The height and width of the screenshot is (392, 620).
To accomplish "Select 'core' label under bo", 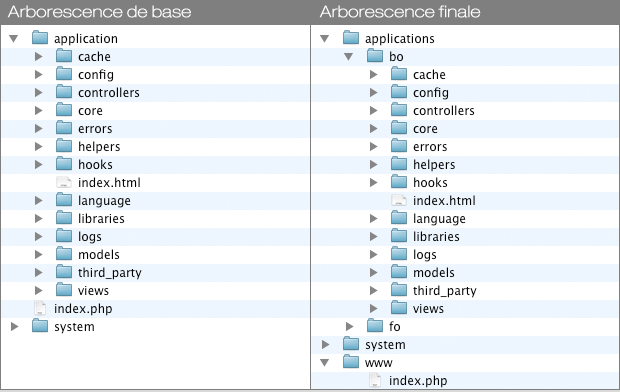I will point(425,129).
